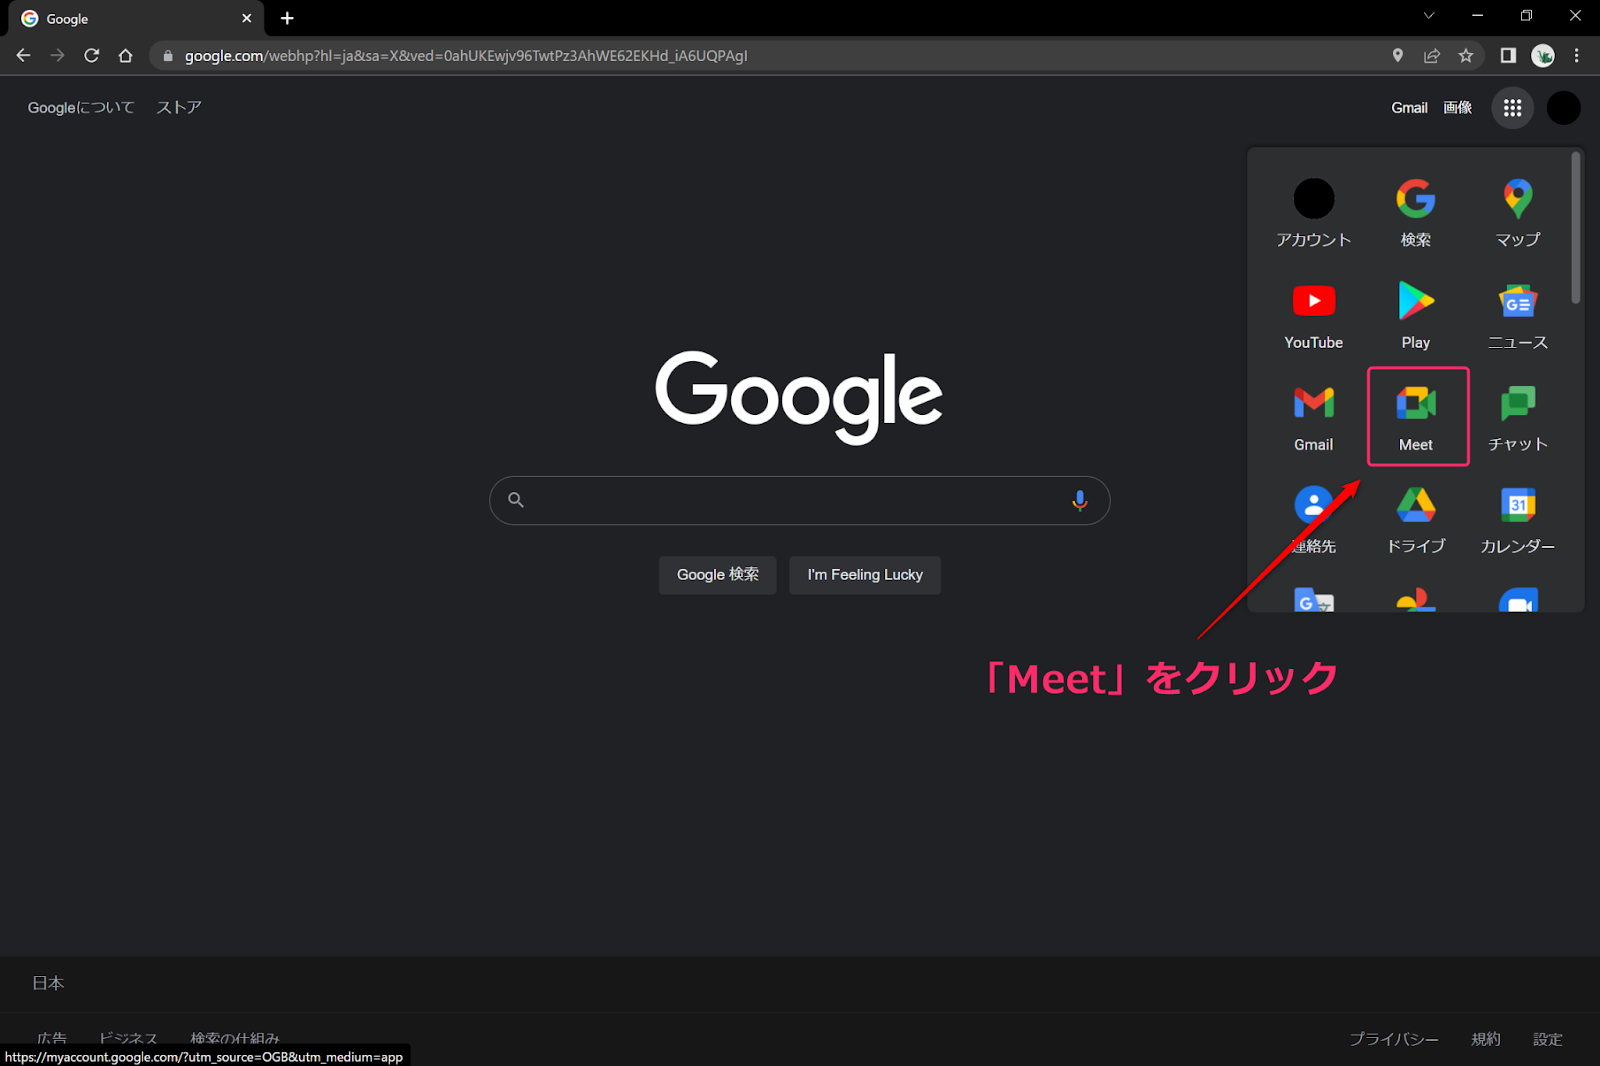Open Google Translate icon at panel bottom
The image size is (1600, 1066).
(1313, 600)
